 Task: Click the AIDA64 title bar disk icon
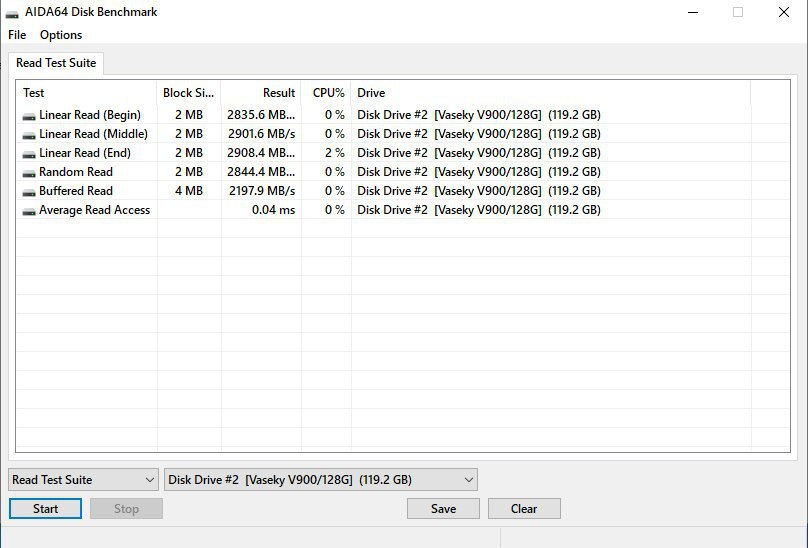(12, 14)
